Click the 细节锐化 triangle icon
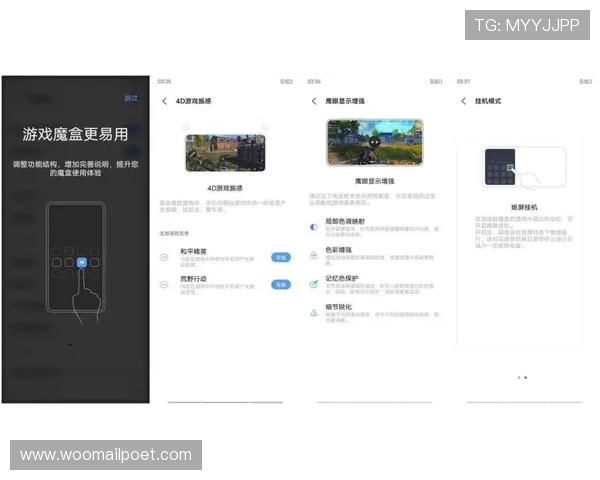The height and width of the screenshot is (480, 600). 314,313
